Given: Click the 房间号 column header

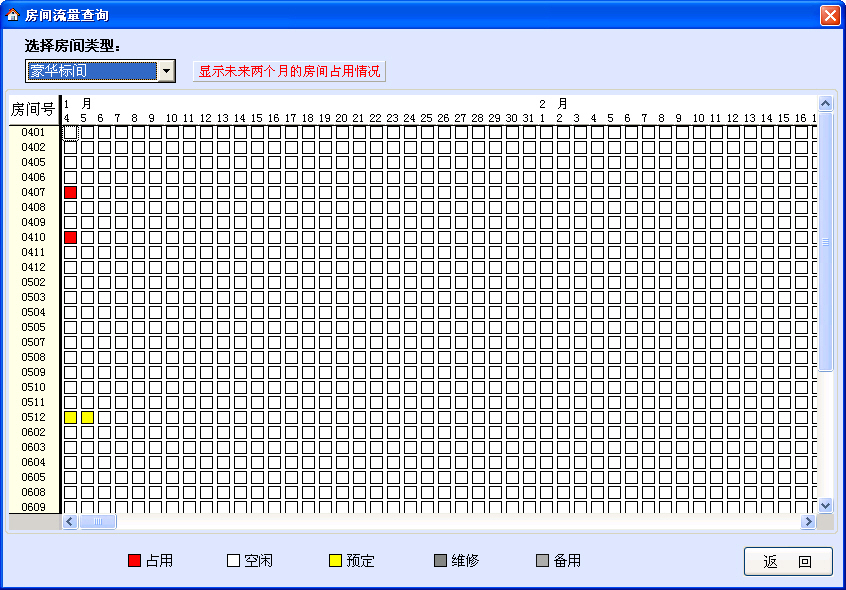Looking at the screenshot, I should 33,110.
